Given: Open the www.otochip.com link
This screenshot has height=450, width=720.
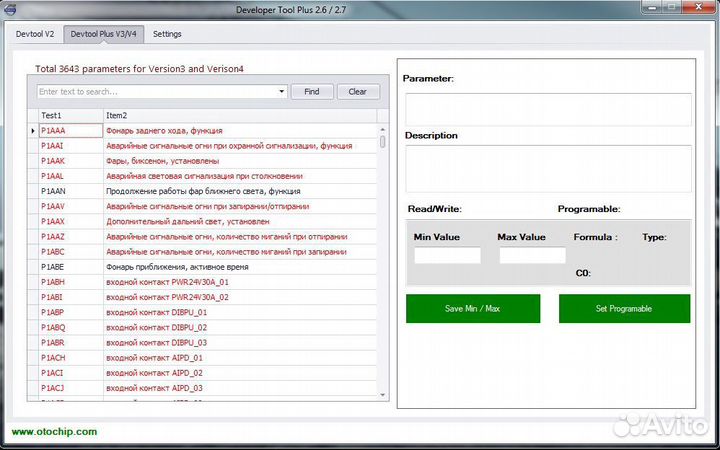Looking at the screenshot, I should pyautogui.click(x=54, y=432).
